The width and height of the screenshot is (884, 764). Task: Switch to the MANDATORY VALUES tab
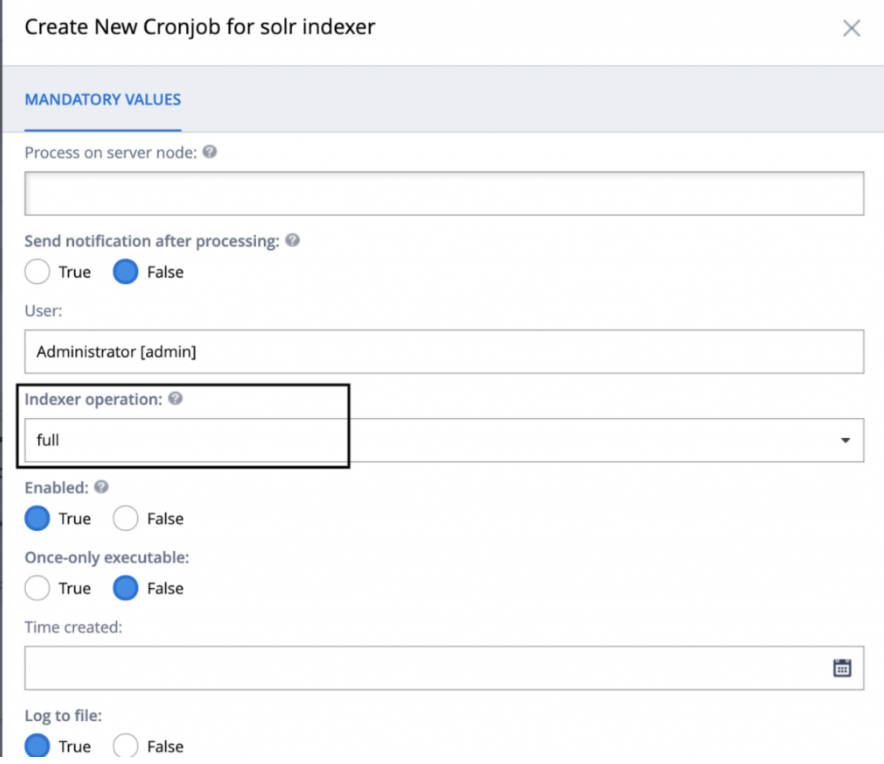[103, 100]
